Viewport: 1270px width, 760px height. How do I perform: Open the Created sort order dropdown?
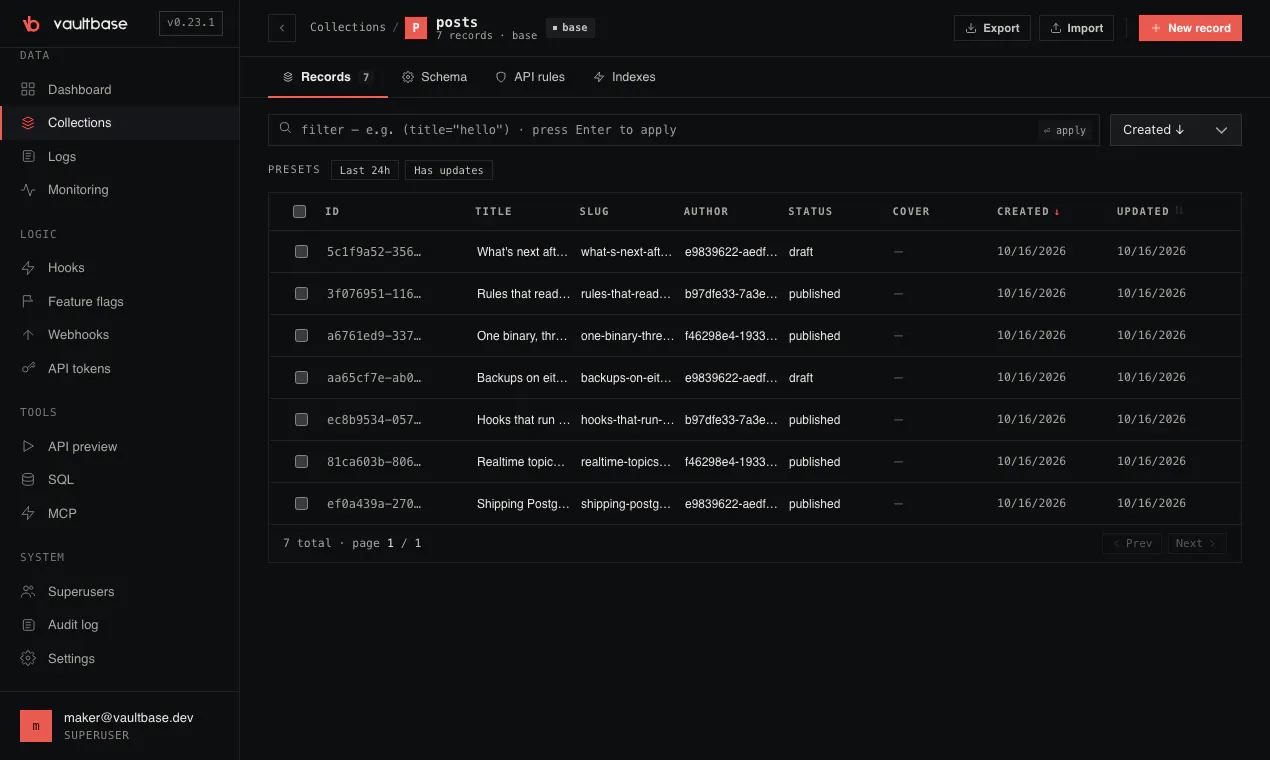(1176, 130)
